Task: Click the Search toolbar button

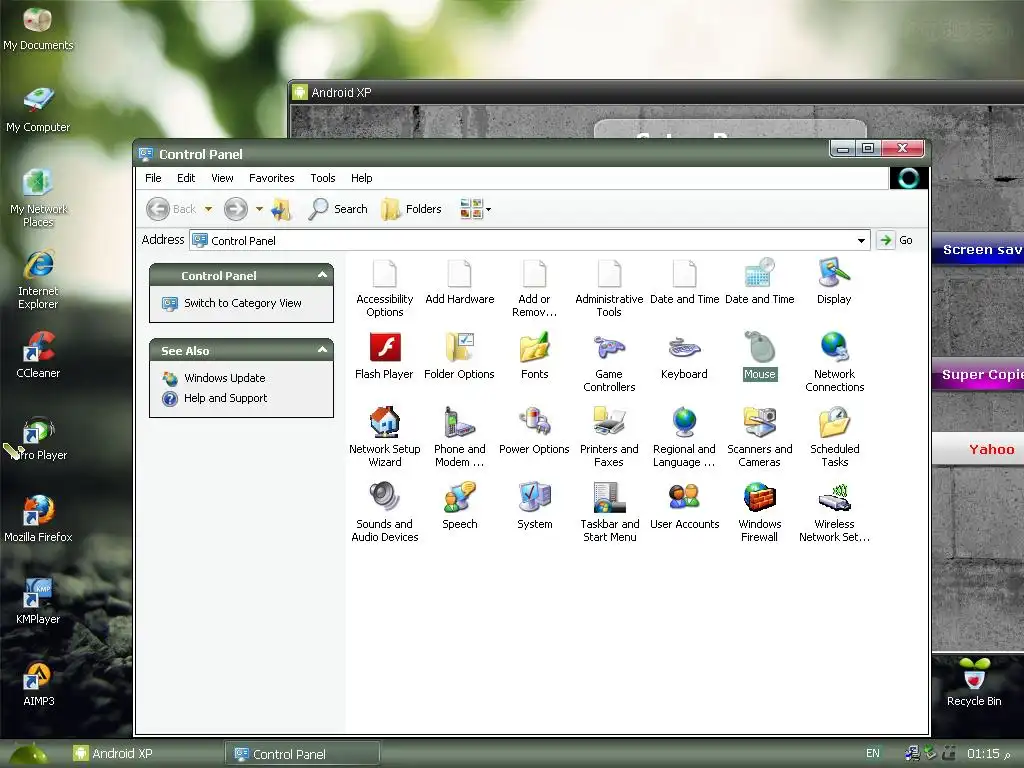Action: point(338,209)
